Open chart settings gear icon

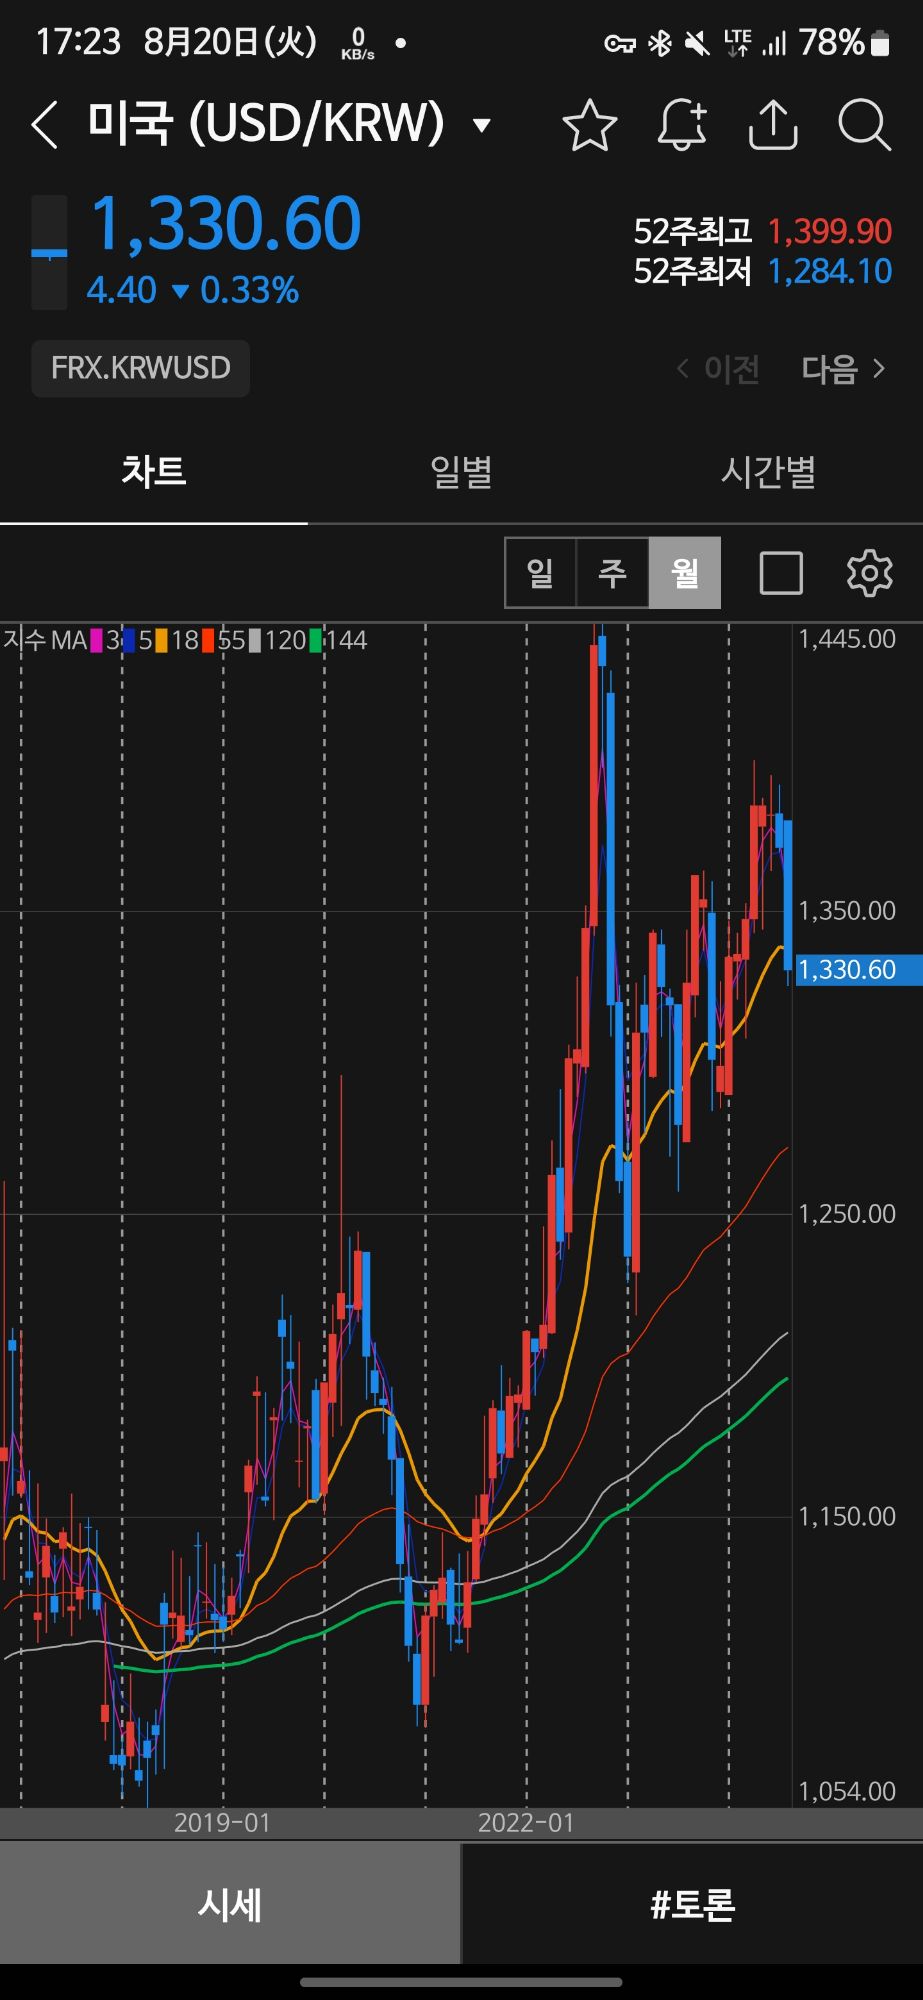pyautogui.click(x=868, y=573)
